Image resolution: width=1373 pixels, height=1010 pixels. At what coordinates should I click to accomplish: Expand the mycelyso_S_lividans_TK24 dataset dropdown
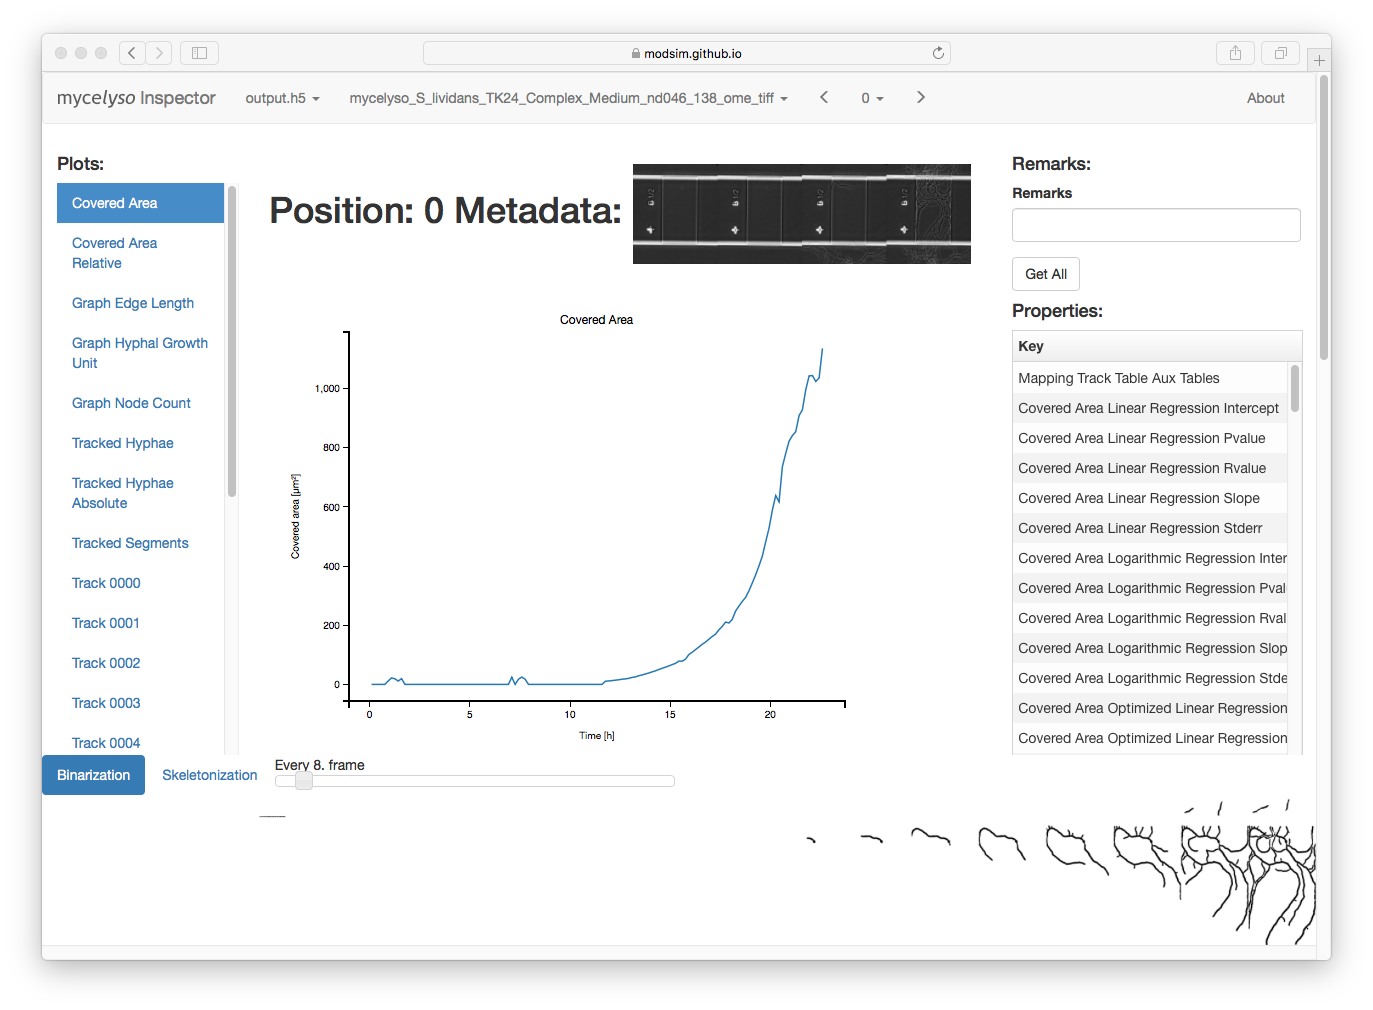[567, 98]
